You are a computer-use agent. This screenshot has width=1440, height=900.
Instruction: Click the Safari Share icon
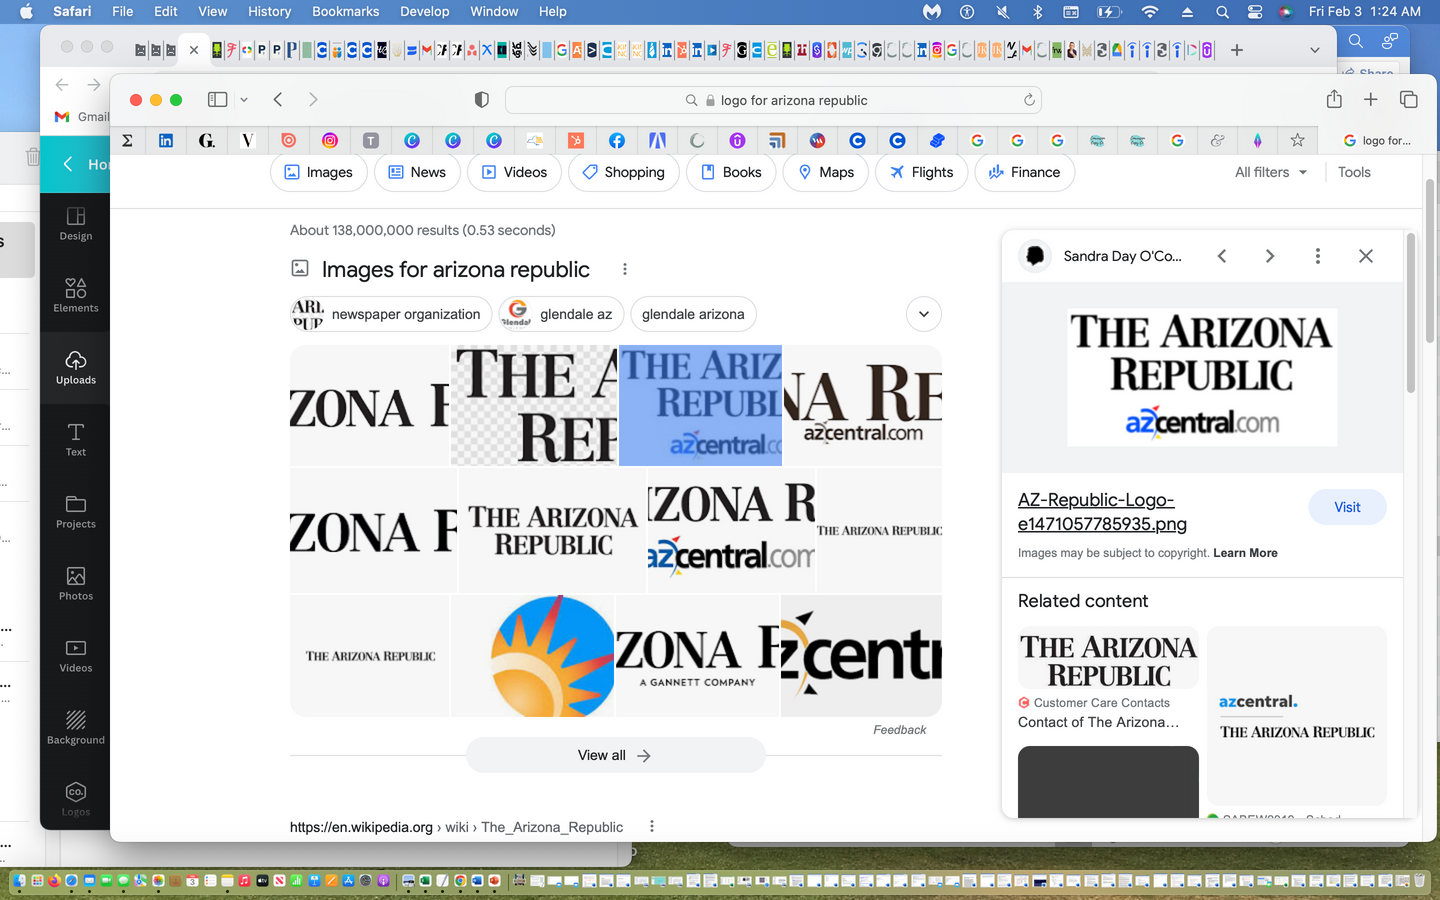point(1334,100)
